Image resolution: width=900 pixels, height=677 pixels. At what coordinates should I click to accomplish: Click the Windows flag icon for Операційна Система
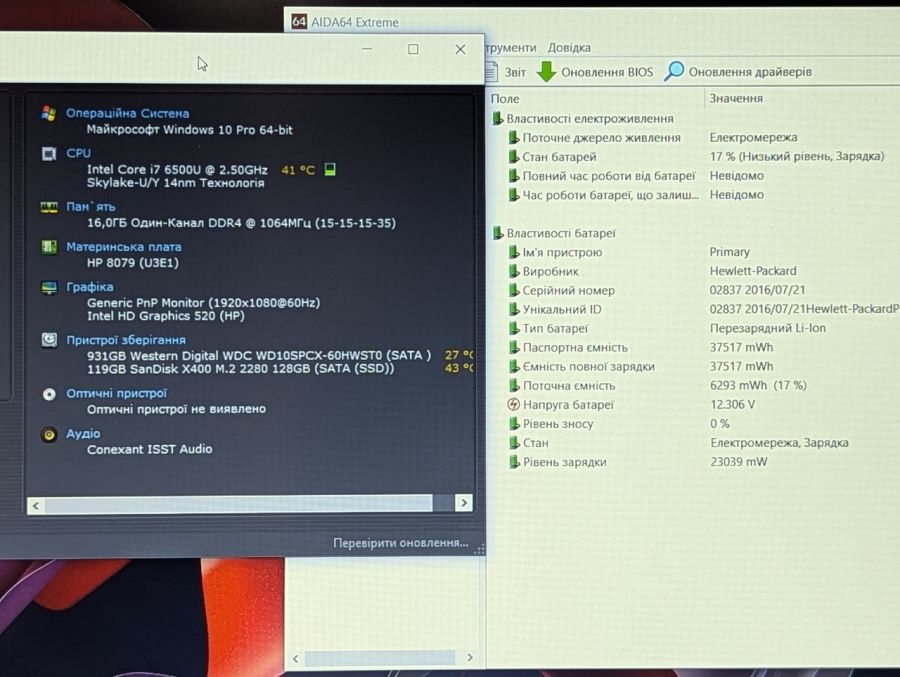[49, 114]
